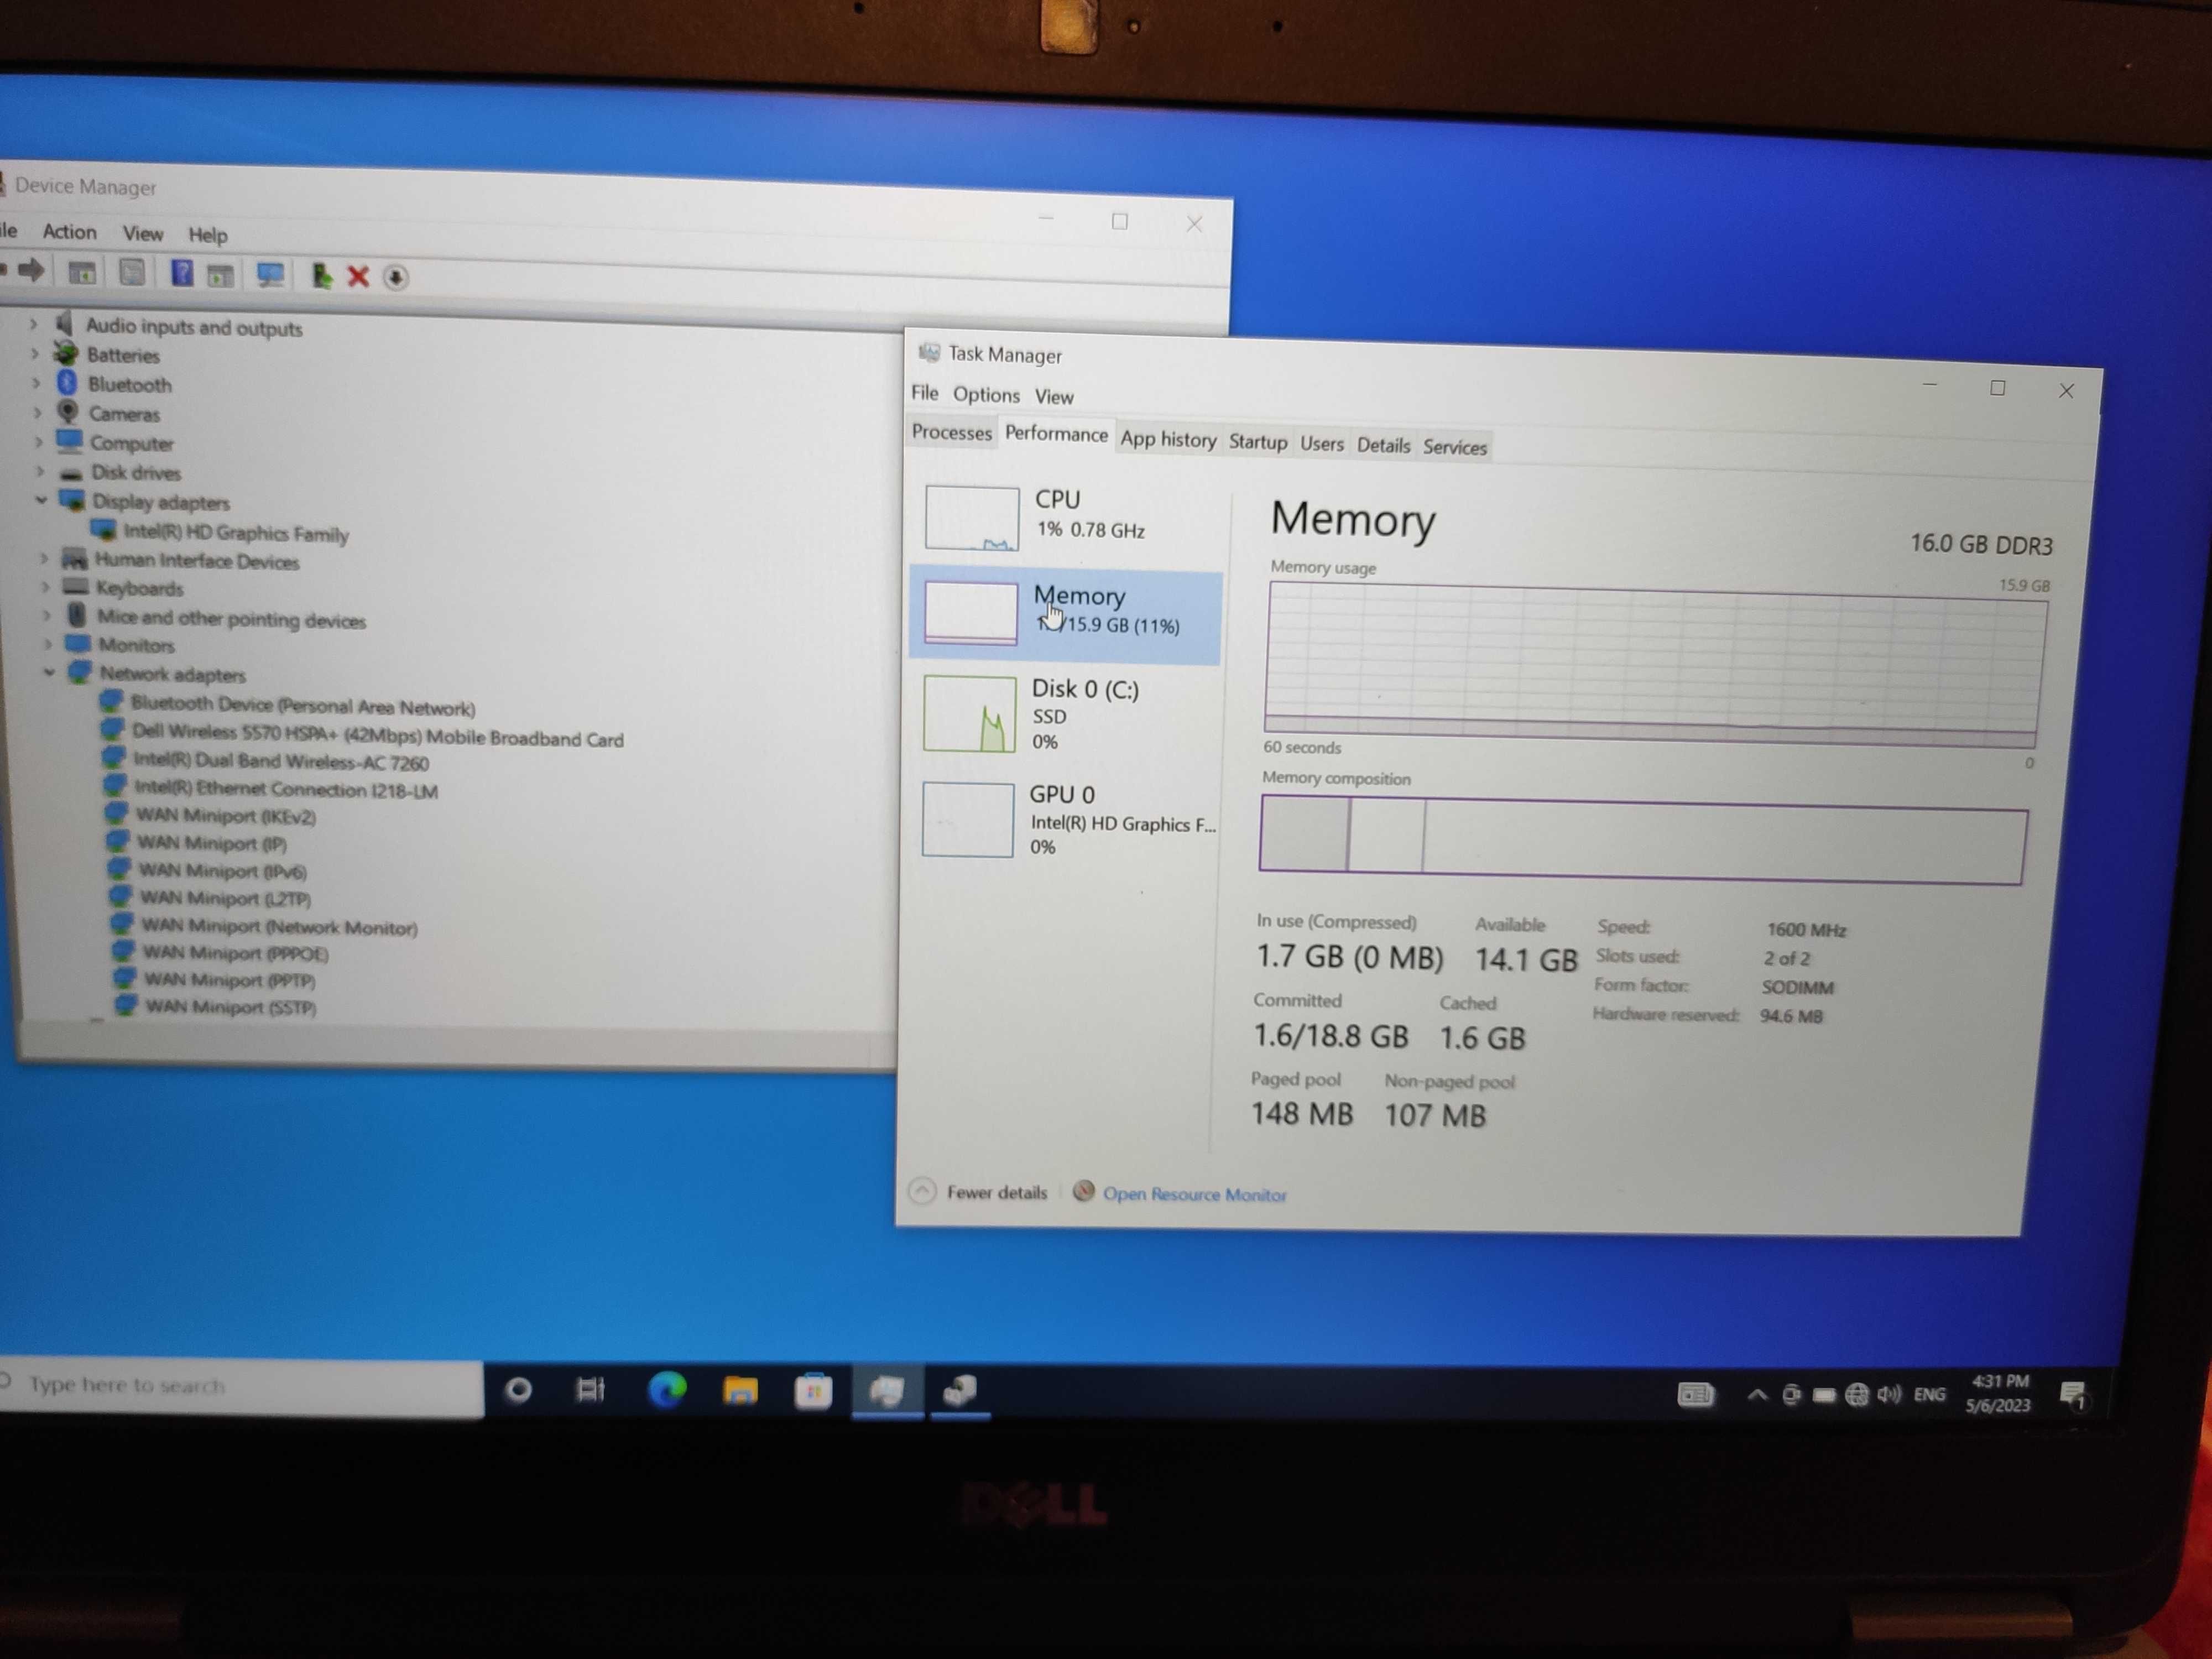
Task: Open the Help menu in Device Manager
Action: pos(208,235)
